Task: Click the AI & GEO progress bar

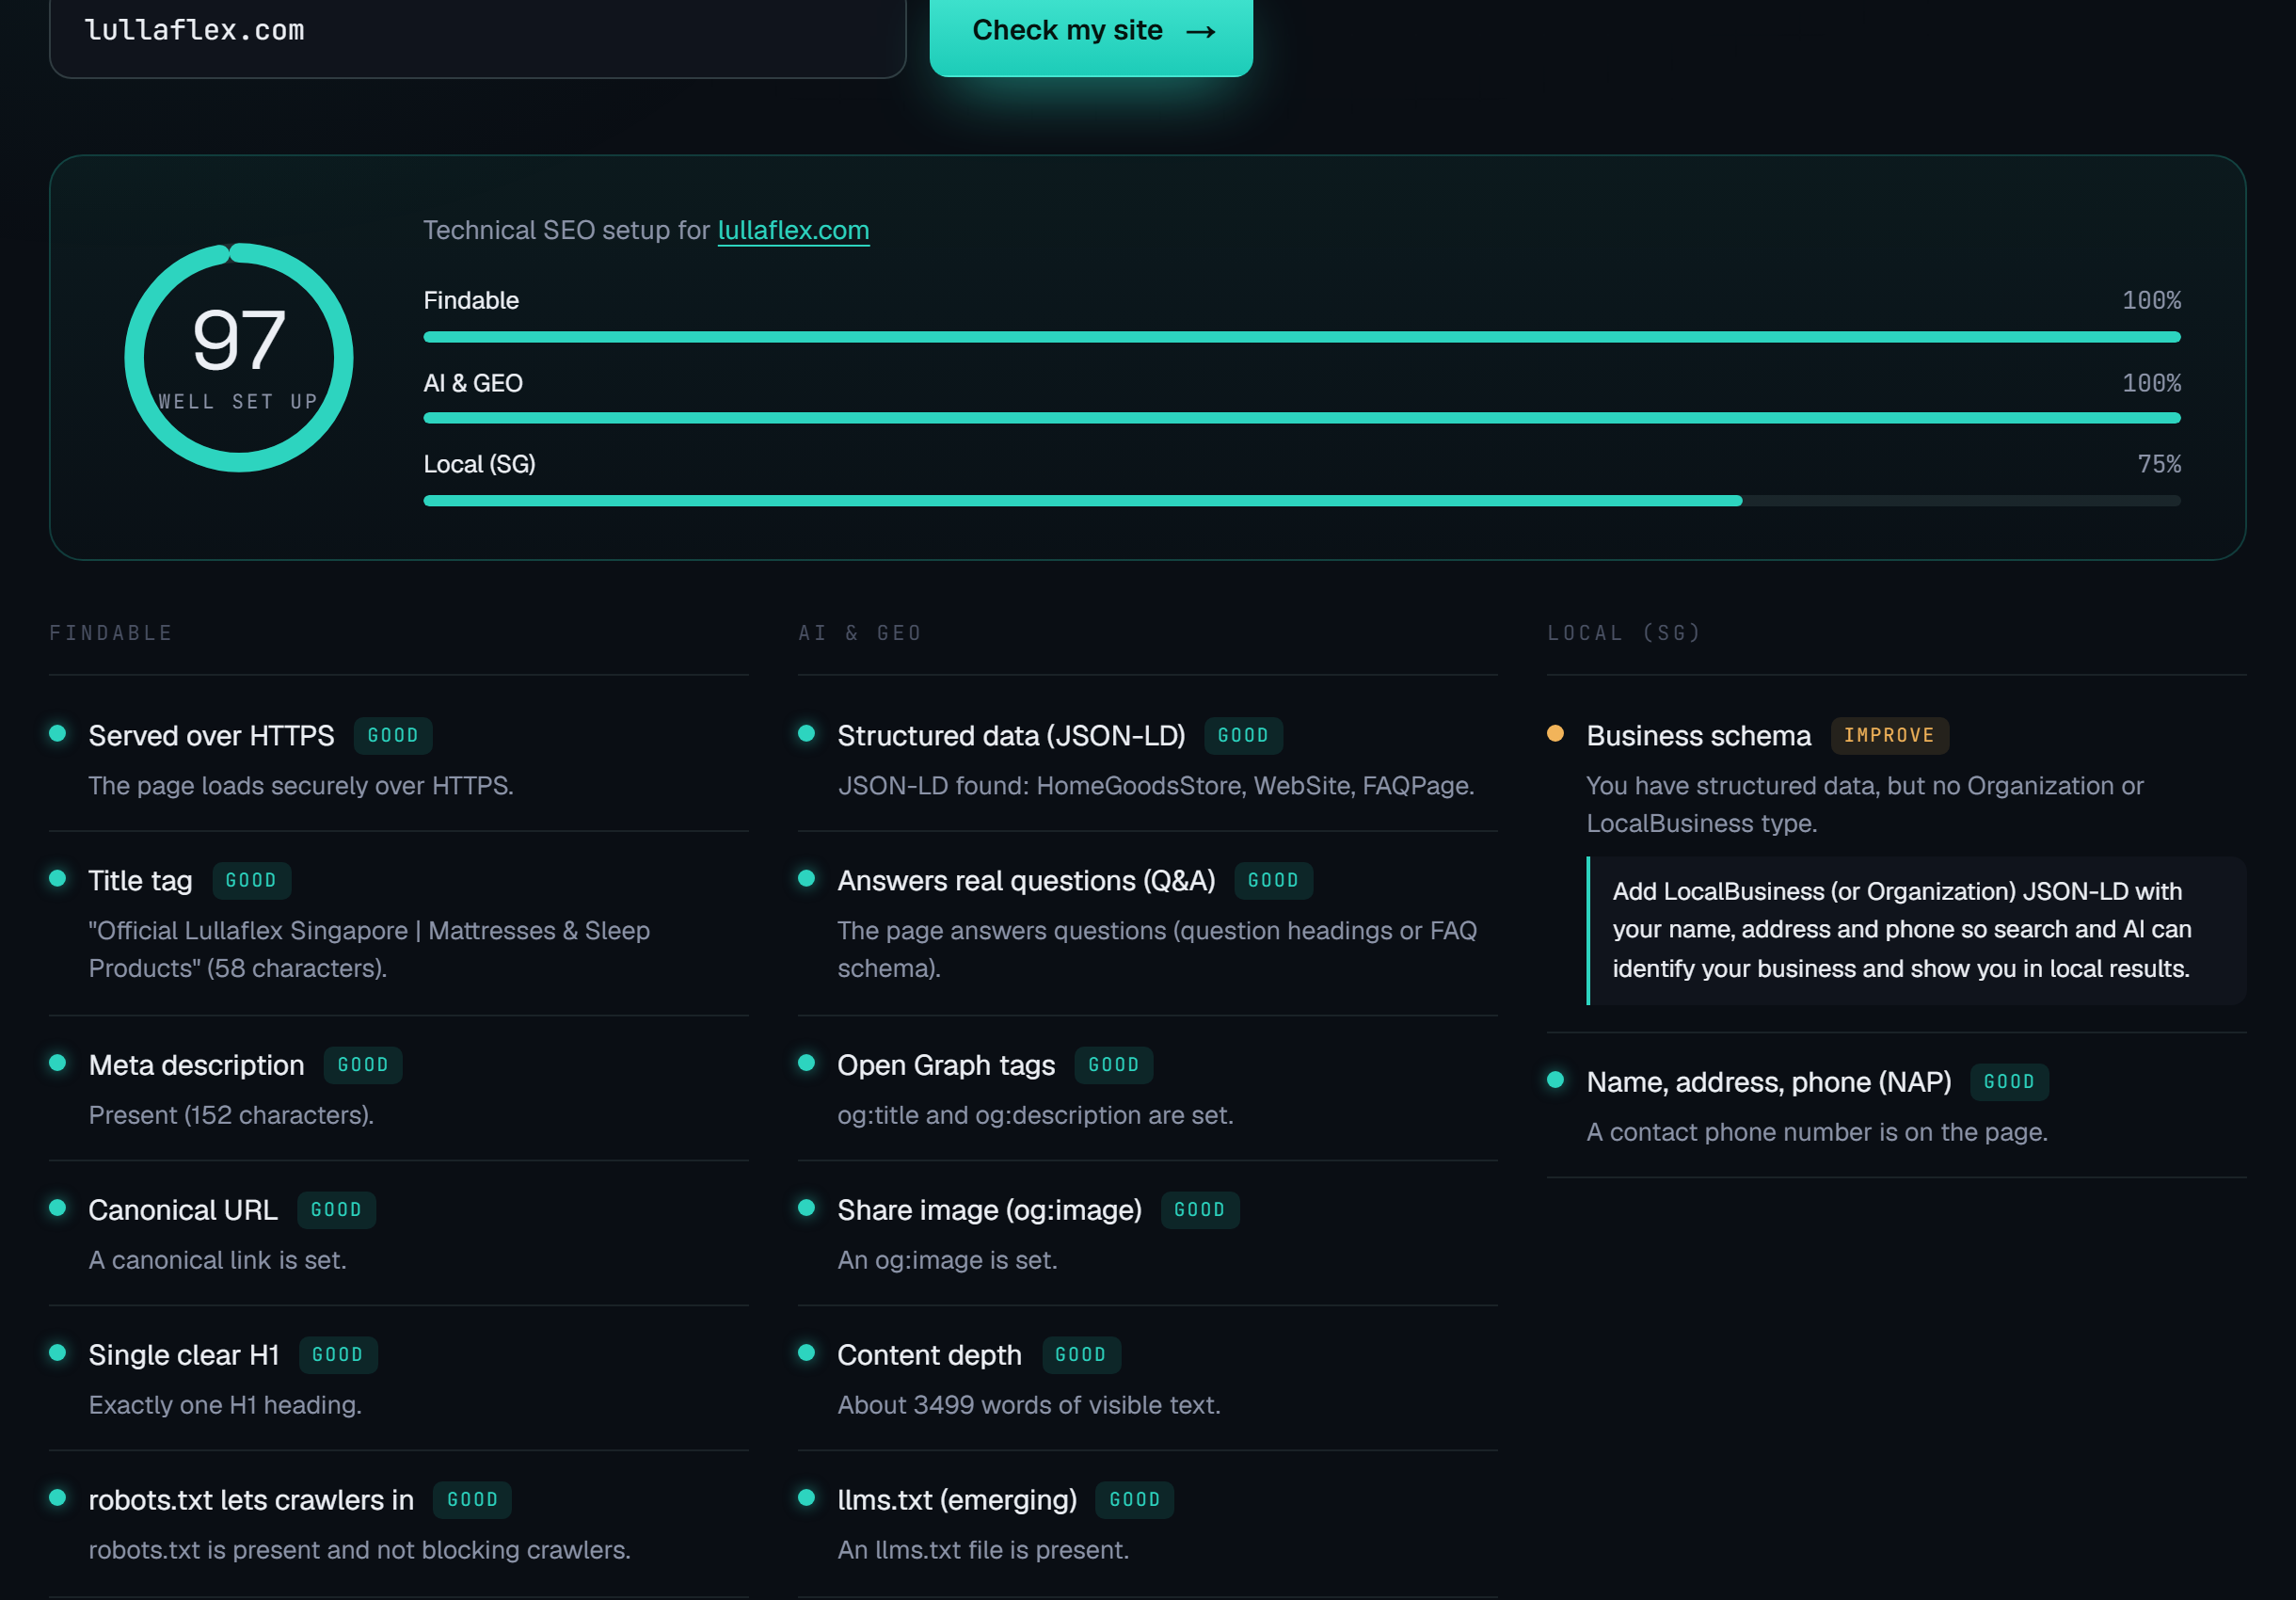Action: click(x=1302, y=418)
